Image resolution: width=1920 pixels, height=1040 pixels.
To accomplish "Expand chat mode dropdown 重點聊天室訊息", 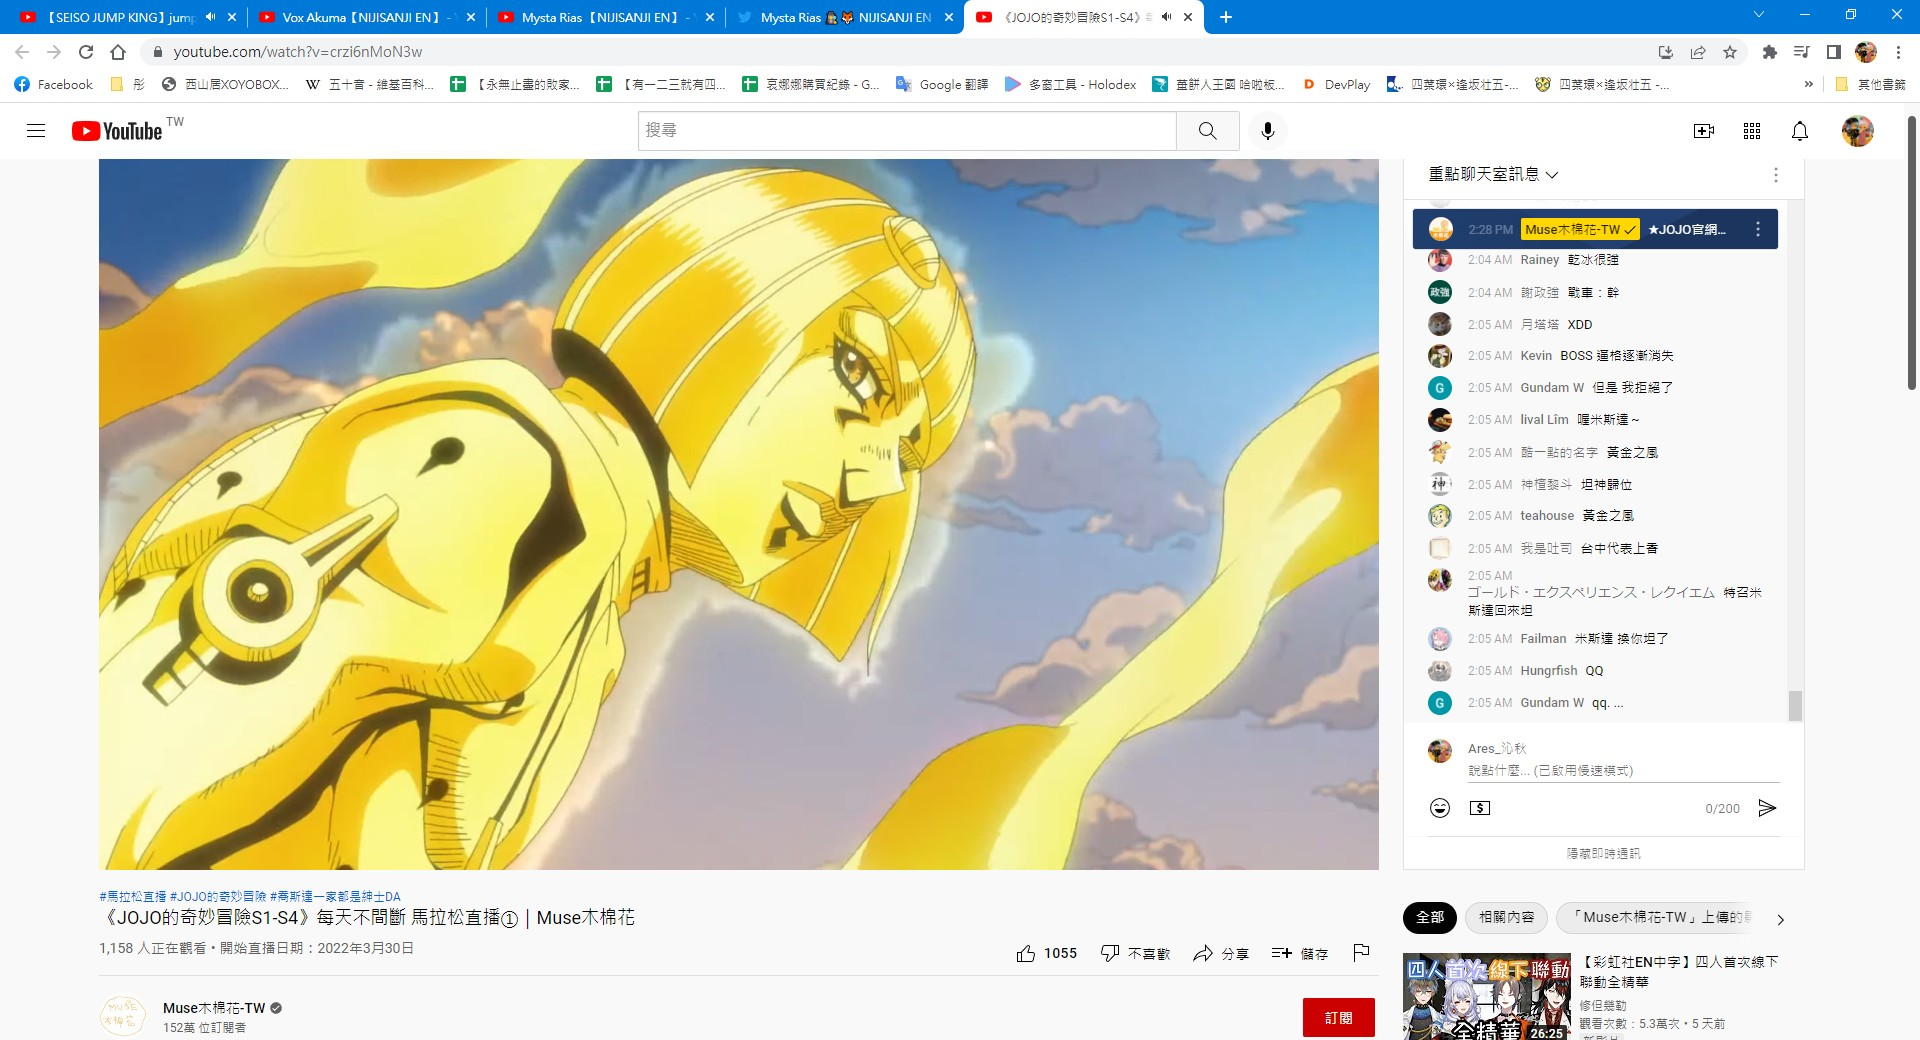I will [x=1493, y=175].
